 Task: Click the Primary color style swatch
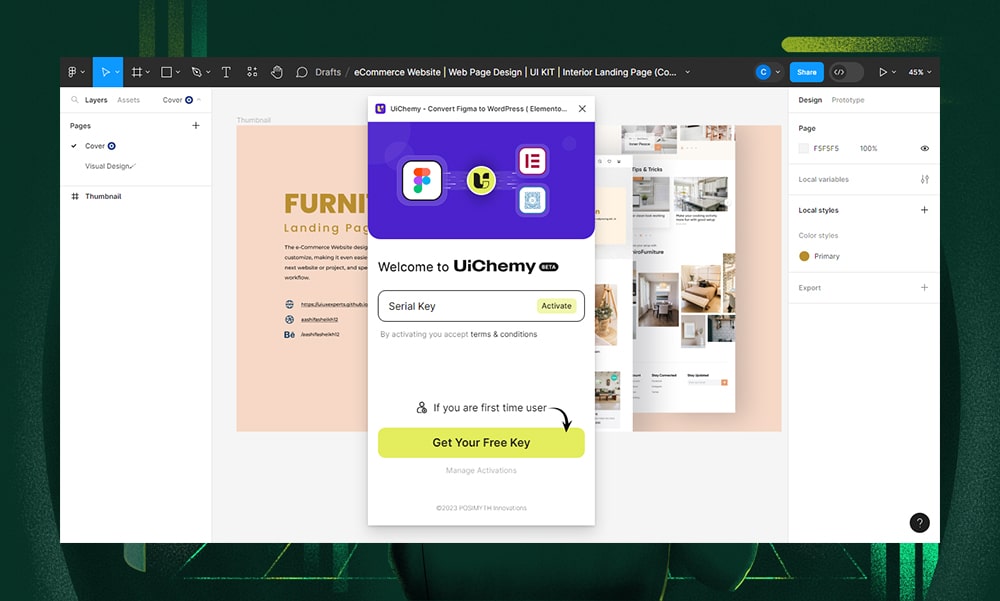coord(804,256)
